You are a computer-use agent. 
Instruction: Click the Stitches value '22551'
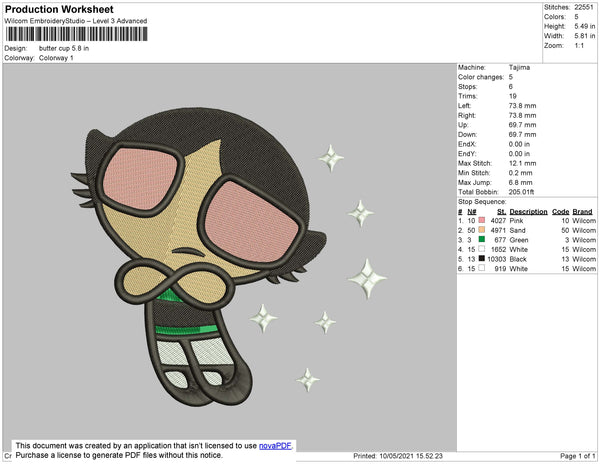tap(584, 7)
